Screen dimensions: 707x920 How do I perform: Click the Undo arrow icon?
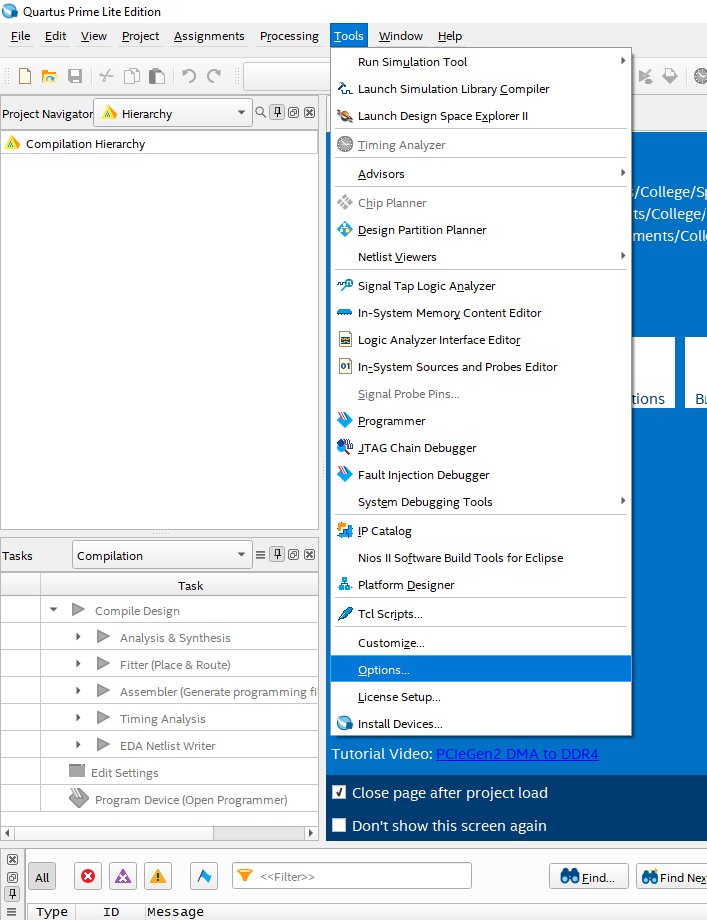click(189, 76)
